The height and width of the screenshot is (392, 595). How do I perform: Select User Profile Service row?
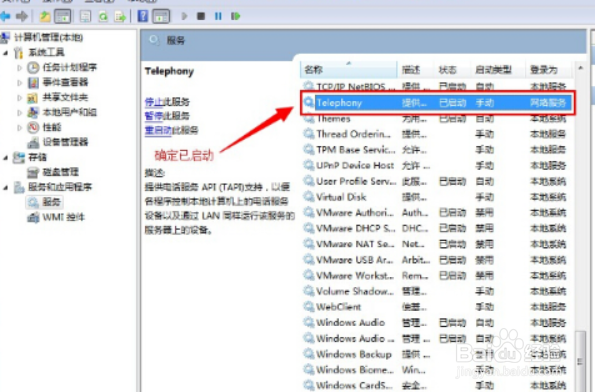[436, 181]
